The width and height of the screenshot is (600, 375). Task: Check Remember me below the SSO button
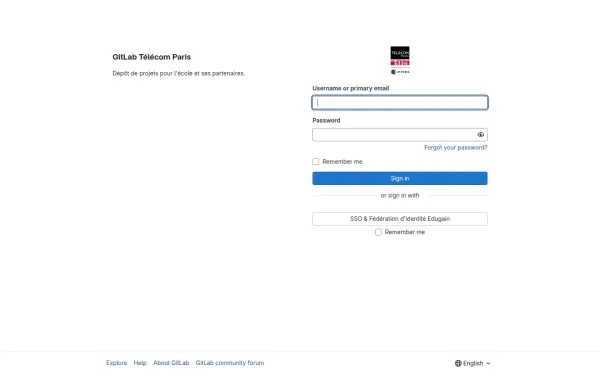click(378, 232)
